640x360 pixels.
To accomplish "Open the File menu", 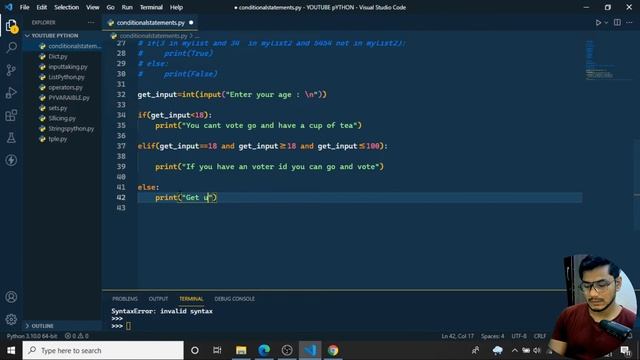I will [24, 7].
